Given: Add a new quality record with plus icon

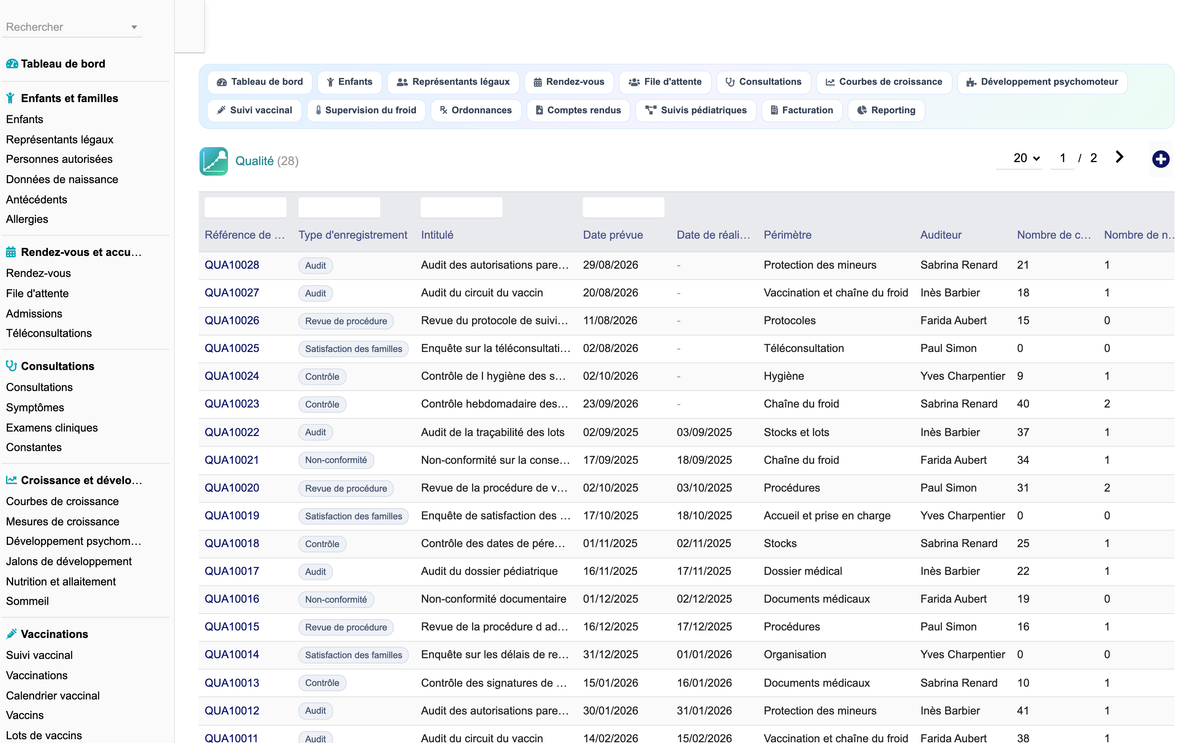Looking at the screenshot, I should click(x=1160, y=159).
